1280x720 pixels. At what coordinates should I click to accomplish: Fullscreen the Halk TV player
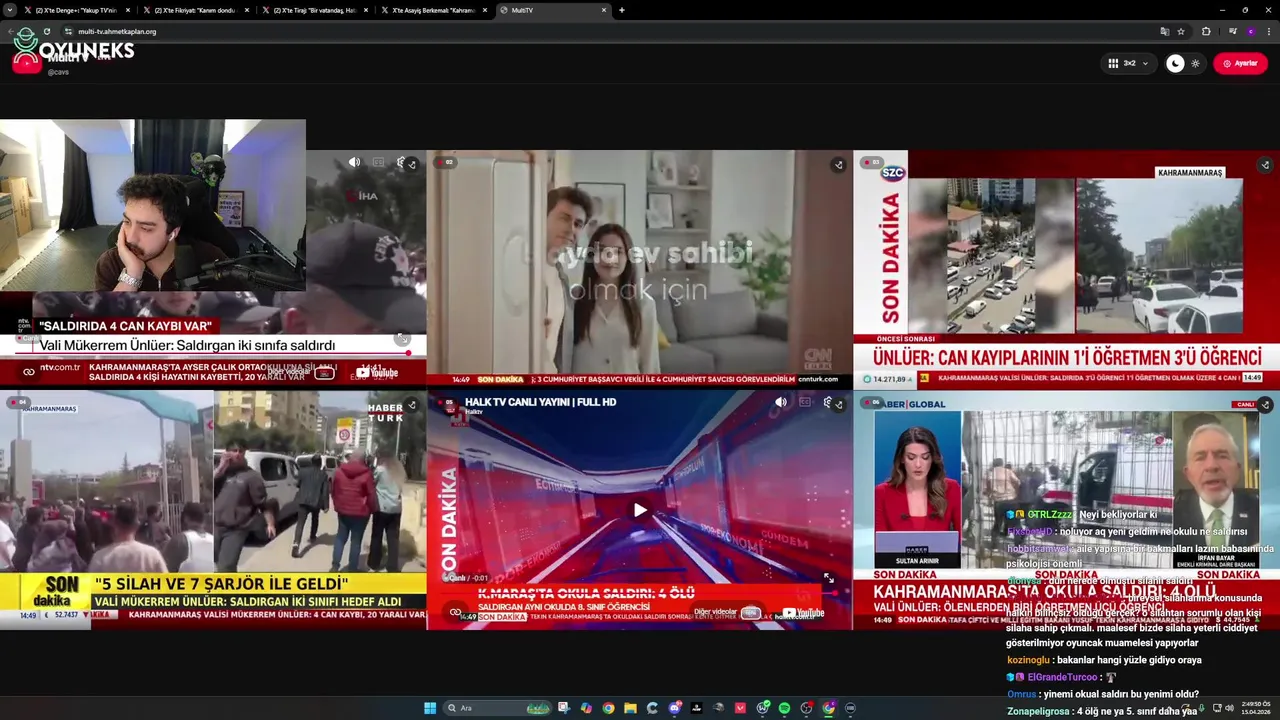[828, 578]
